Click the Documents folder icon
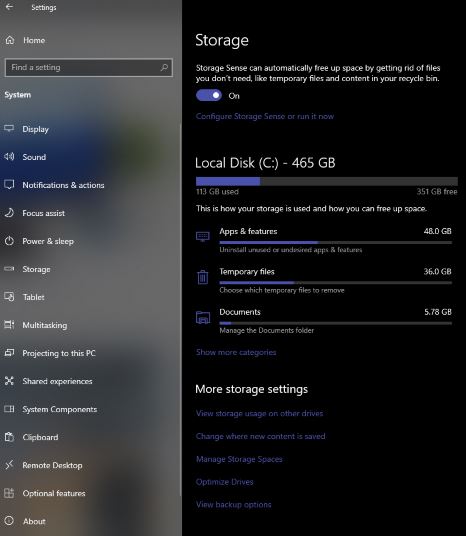Screen dimensions: 466x536 [203, 317]
